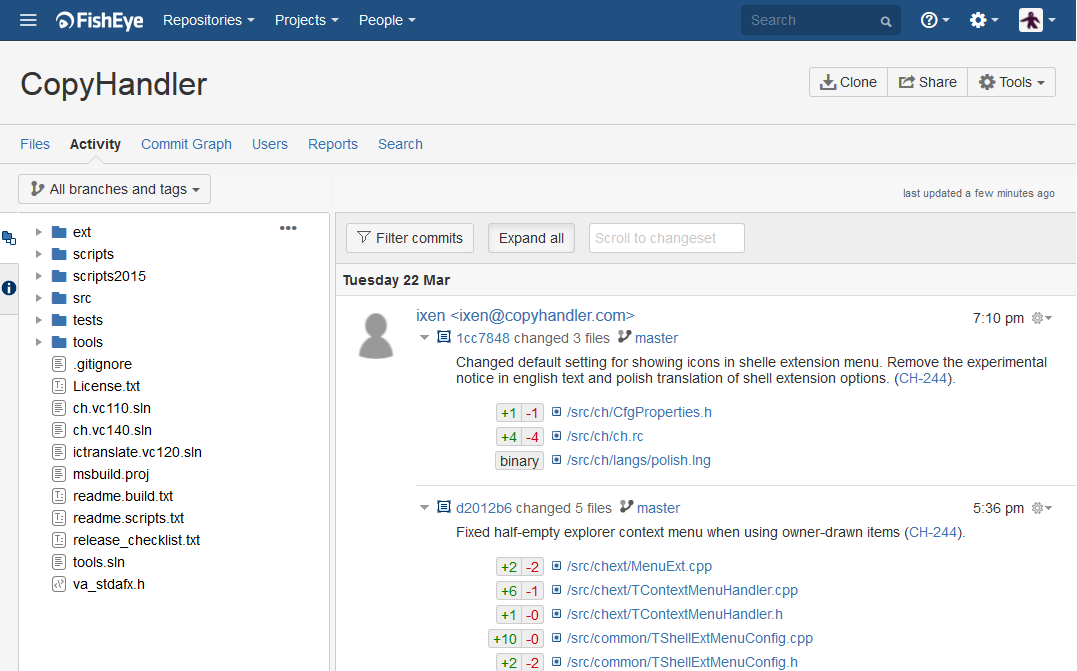Open the gear menu for commit 1cc7848
Viewport: 1077px width, 671px height.
pyautogui.click(x=1041, y=318)
